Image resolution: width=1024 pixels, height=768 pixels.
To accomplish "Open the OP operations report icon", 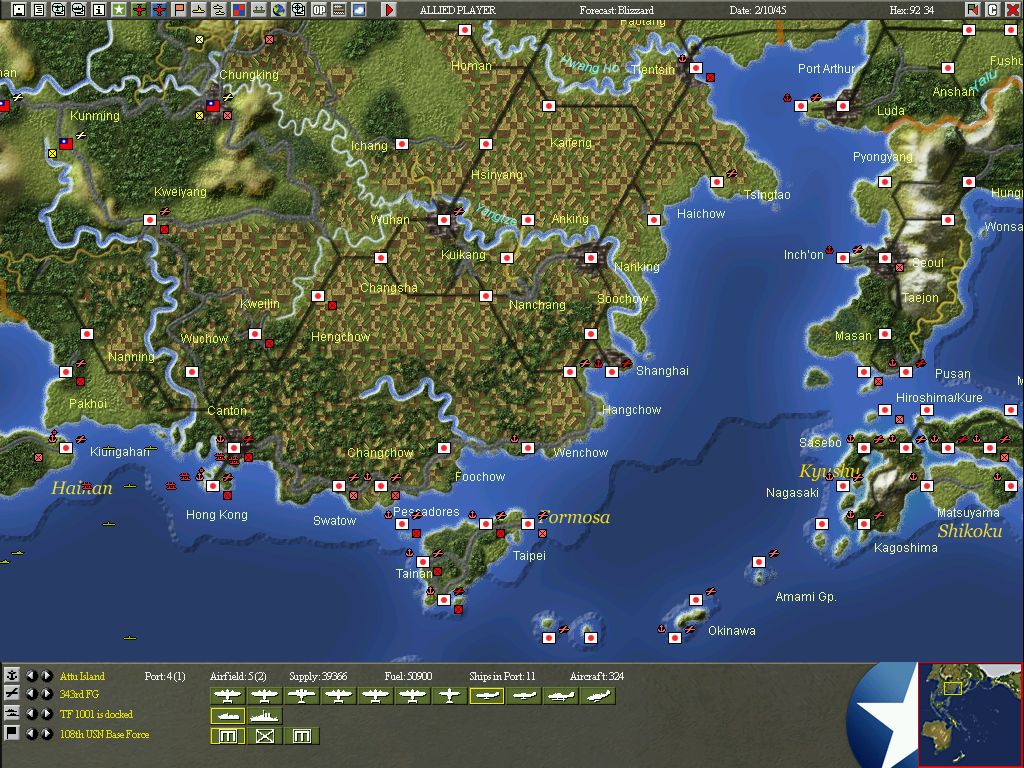I will coord(319,9).
